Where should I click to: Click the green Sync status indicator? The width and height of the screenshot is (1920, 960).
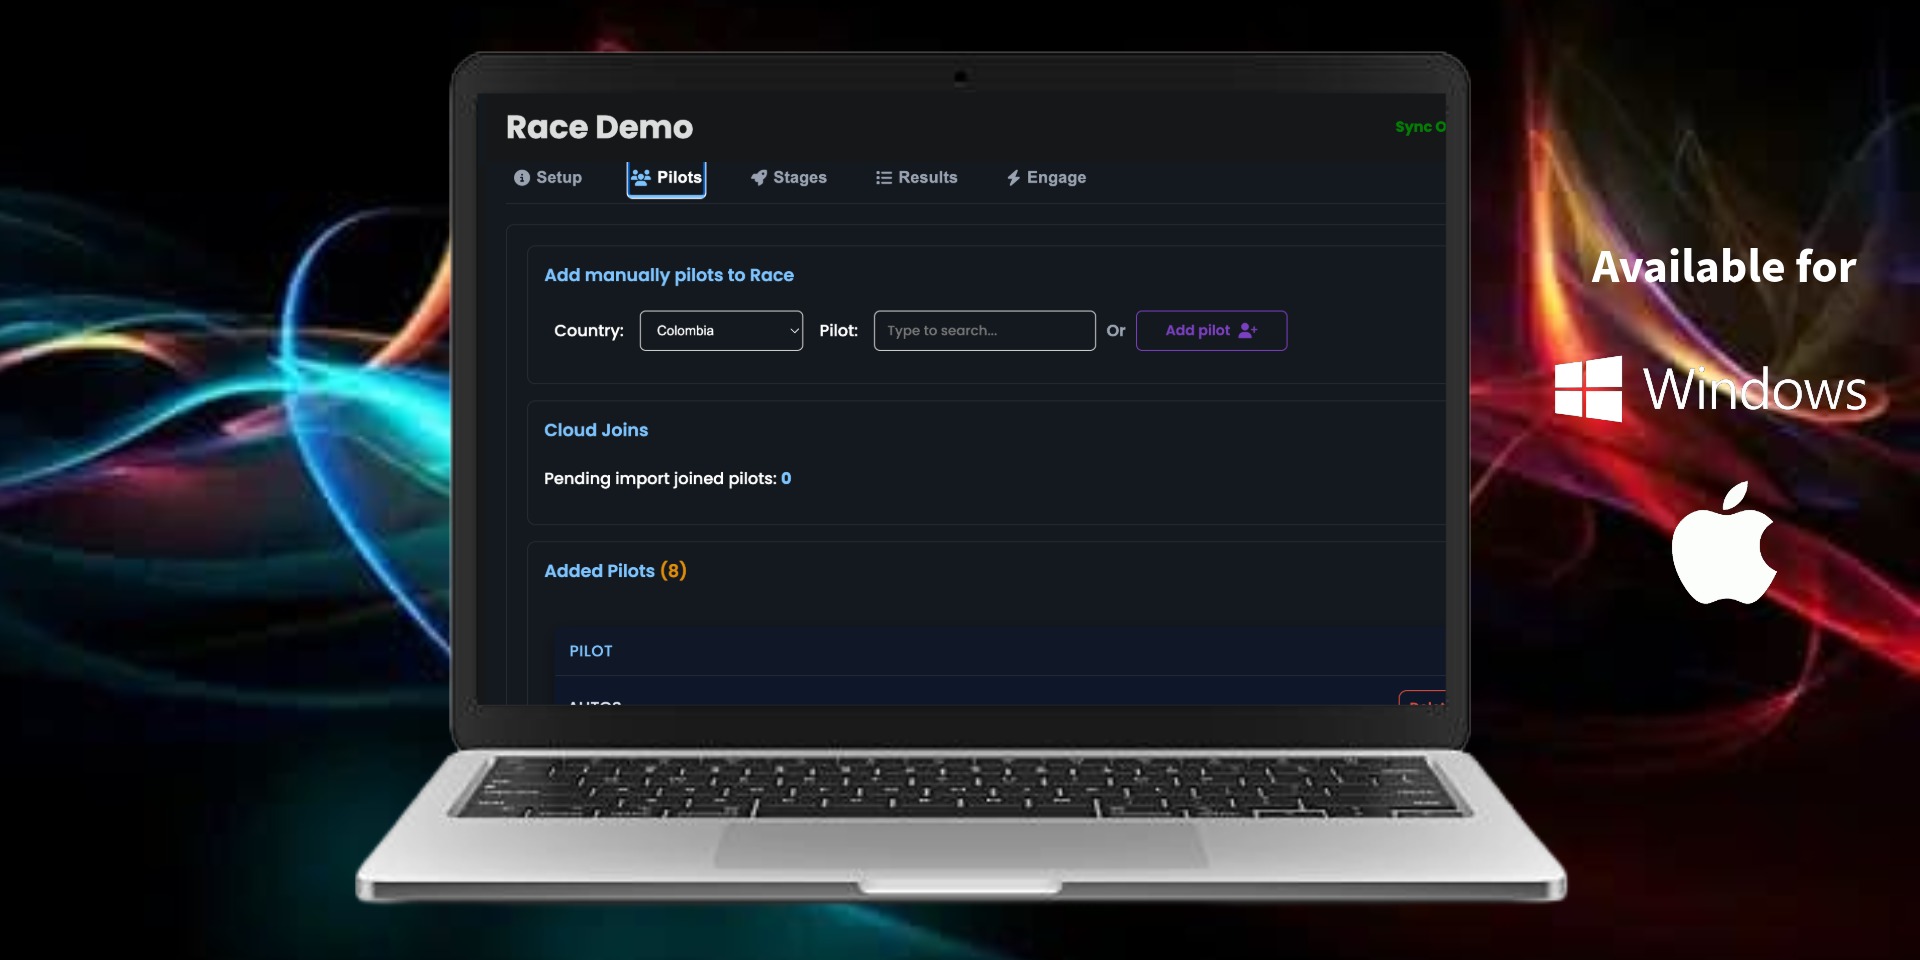(1420, 127)
